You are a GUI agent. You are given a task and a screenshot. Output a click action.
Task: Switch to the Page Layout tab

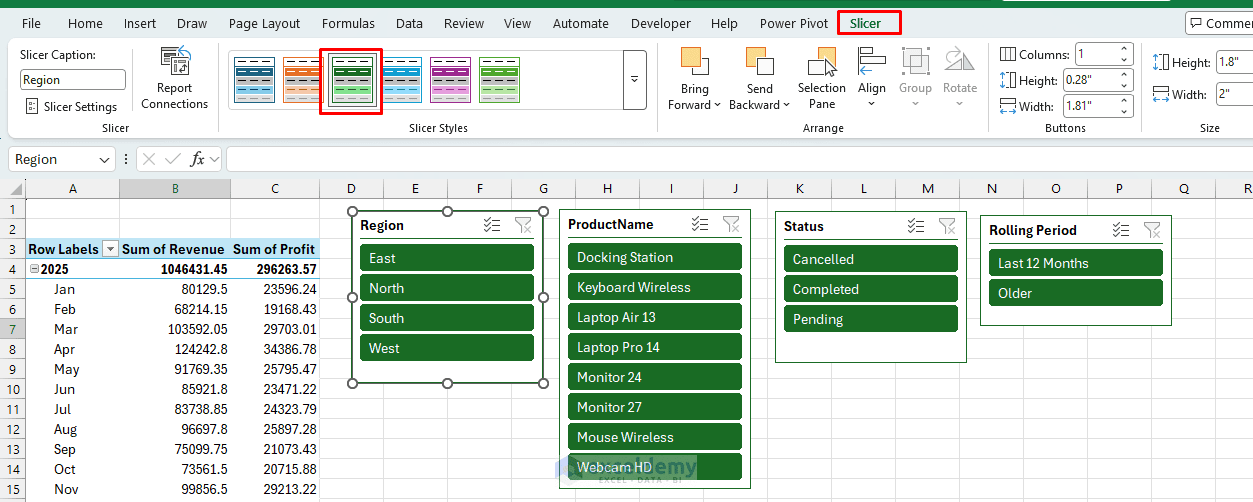click(x=264, y=23)
